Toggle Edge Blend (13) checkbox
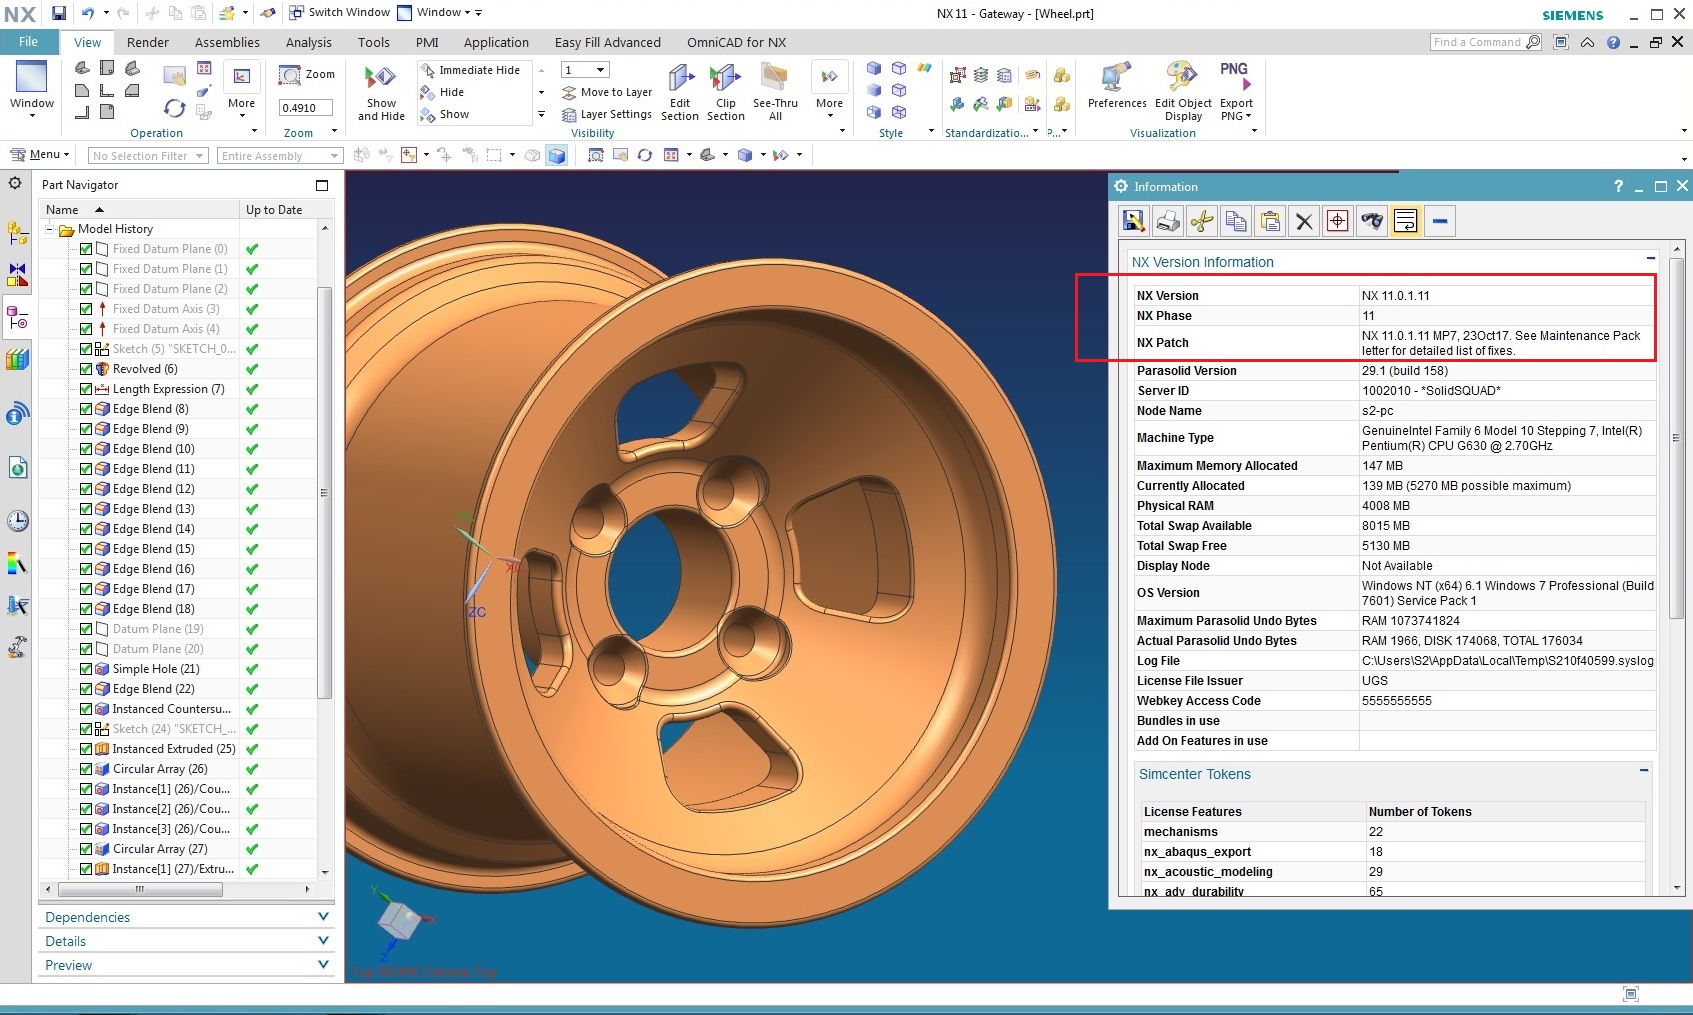Viewport: 1693px width, 1015px height. [x=86, y=509]
